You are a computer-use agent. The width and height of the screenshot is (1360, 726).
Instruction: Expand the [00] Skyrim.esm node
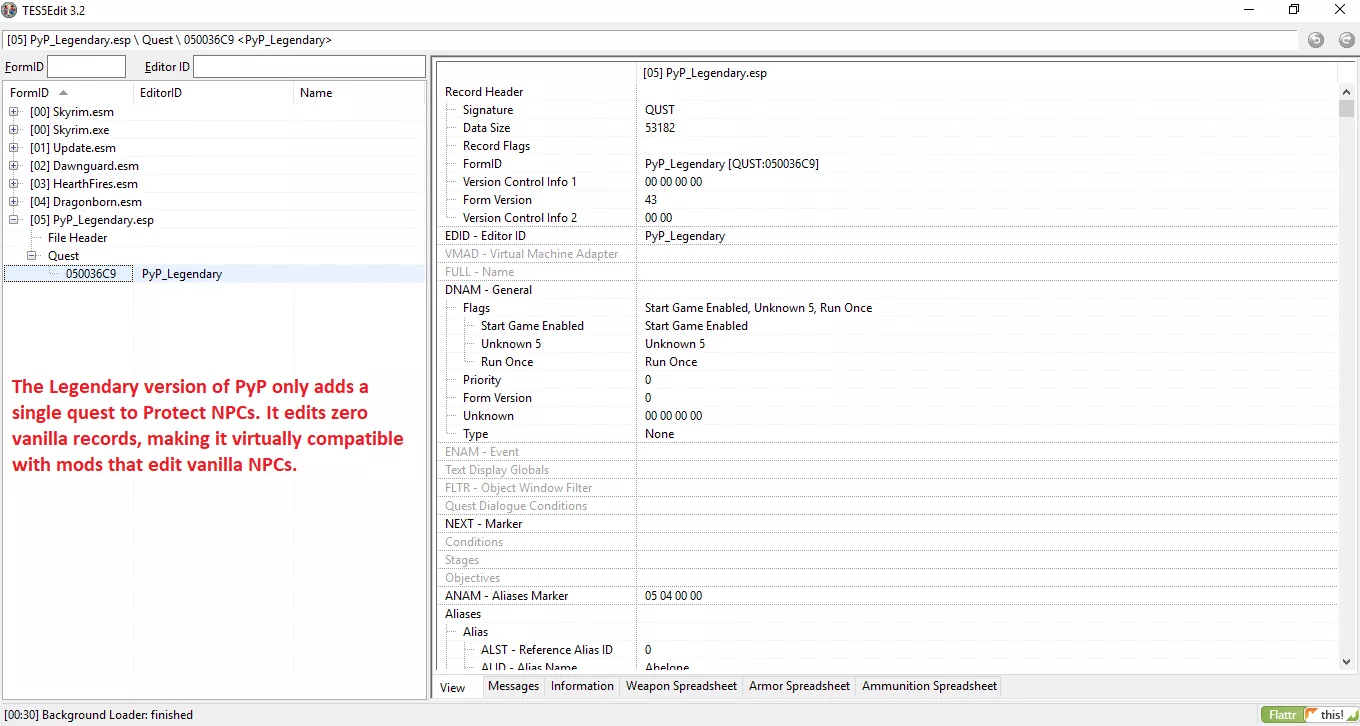point(14,112)
